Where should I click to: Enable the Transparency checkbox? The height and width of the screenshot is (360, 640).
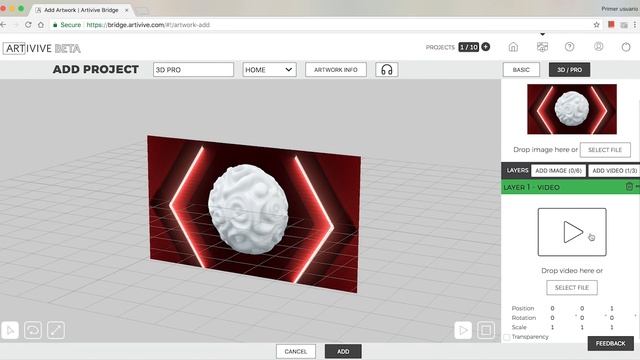[507, 337]
